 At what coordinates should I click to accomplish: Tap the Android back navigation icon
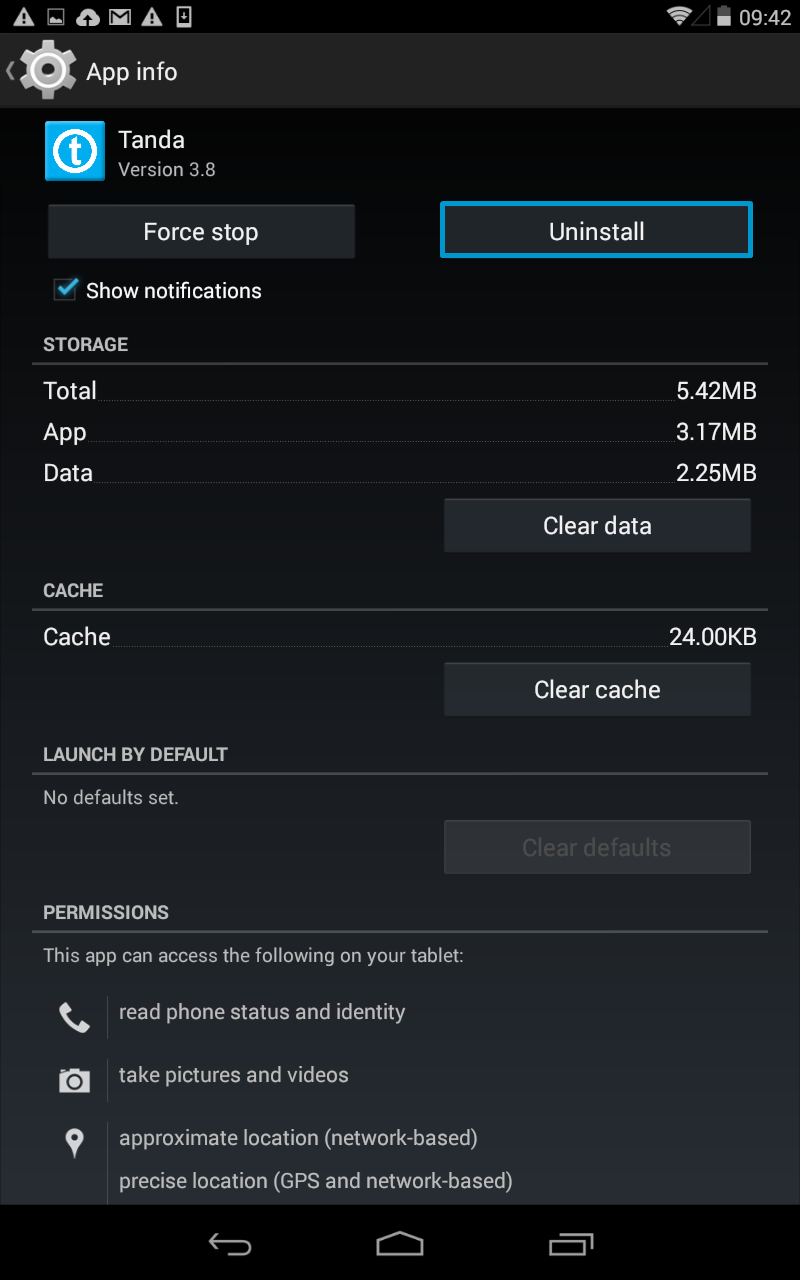coord(229,1243)
